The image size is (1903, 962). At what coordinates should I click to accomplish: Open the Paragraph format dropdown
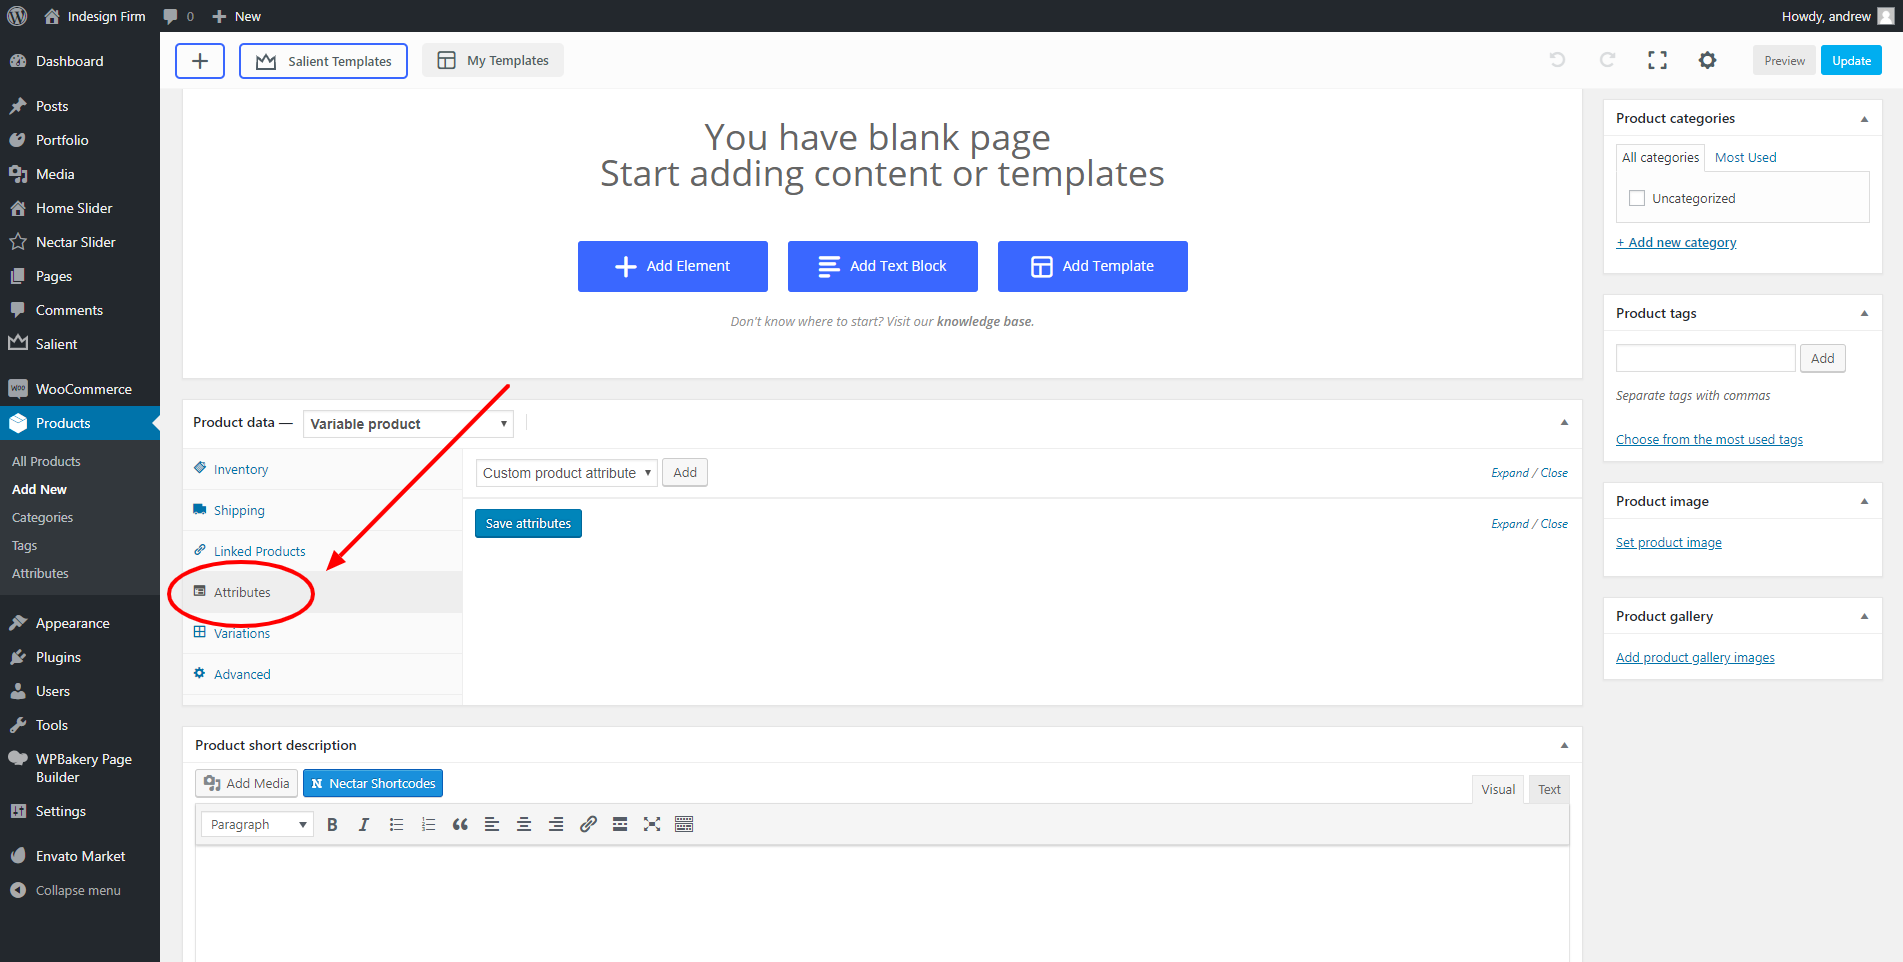[257, 824]
